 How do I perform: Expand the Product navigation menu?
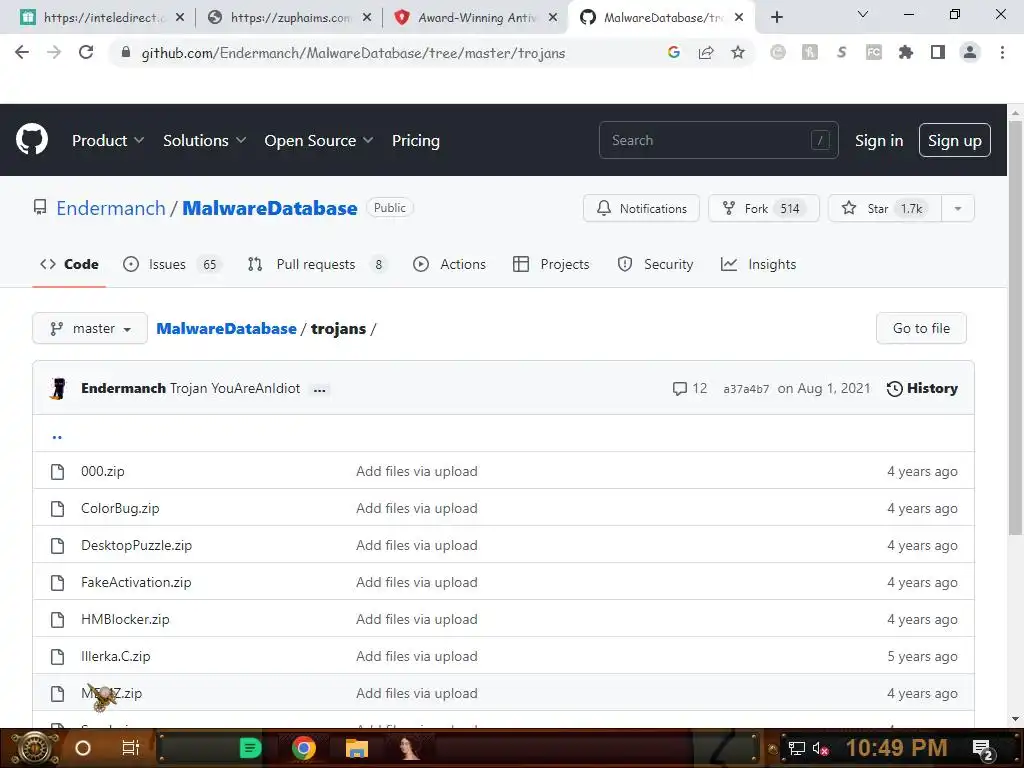[x=108, y=140]
